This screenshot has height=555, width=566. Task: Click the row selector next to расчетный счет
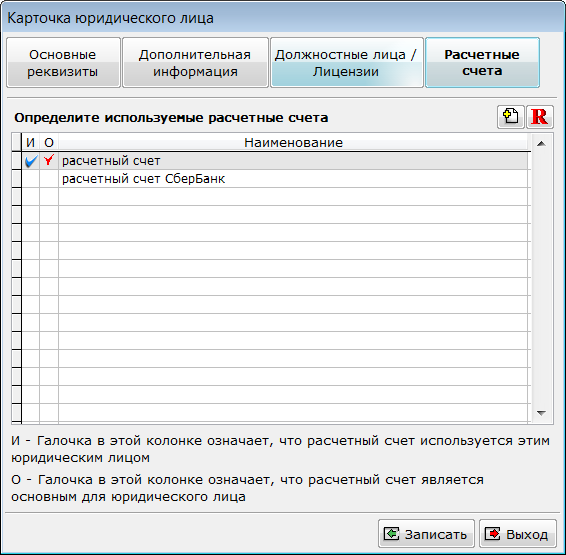coord(17,161)
